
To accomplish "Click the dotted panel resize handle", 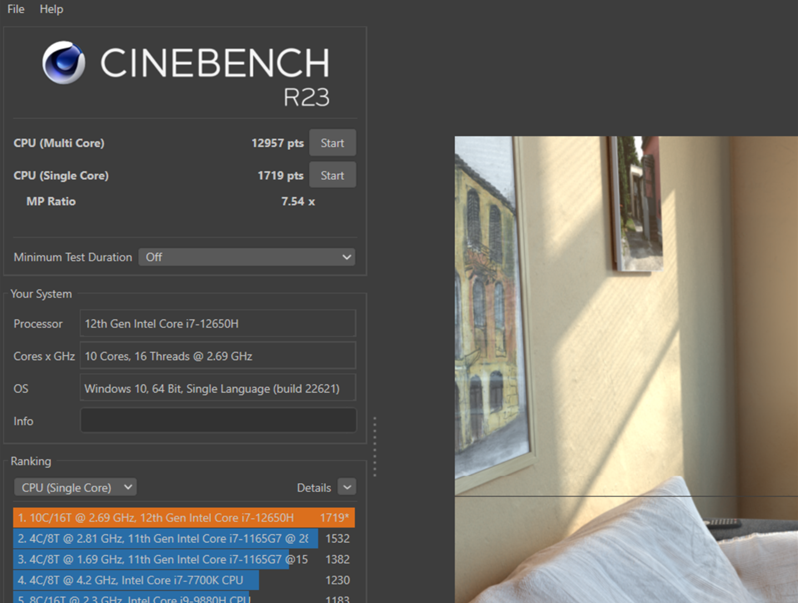I will click(375, 447).
